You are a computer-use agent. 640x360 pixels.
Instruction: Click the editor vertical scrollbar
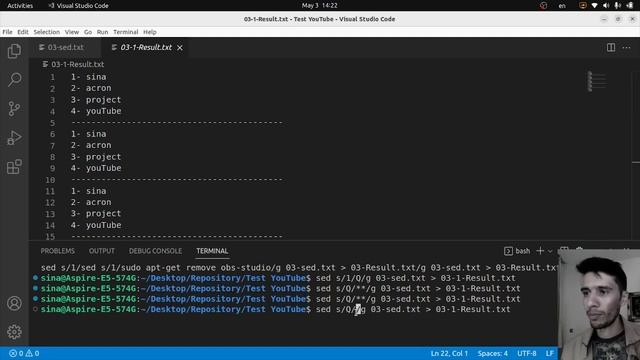pos(636,155)
